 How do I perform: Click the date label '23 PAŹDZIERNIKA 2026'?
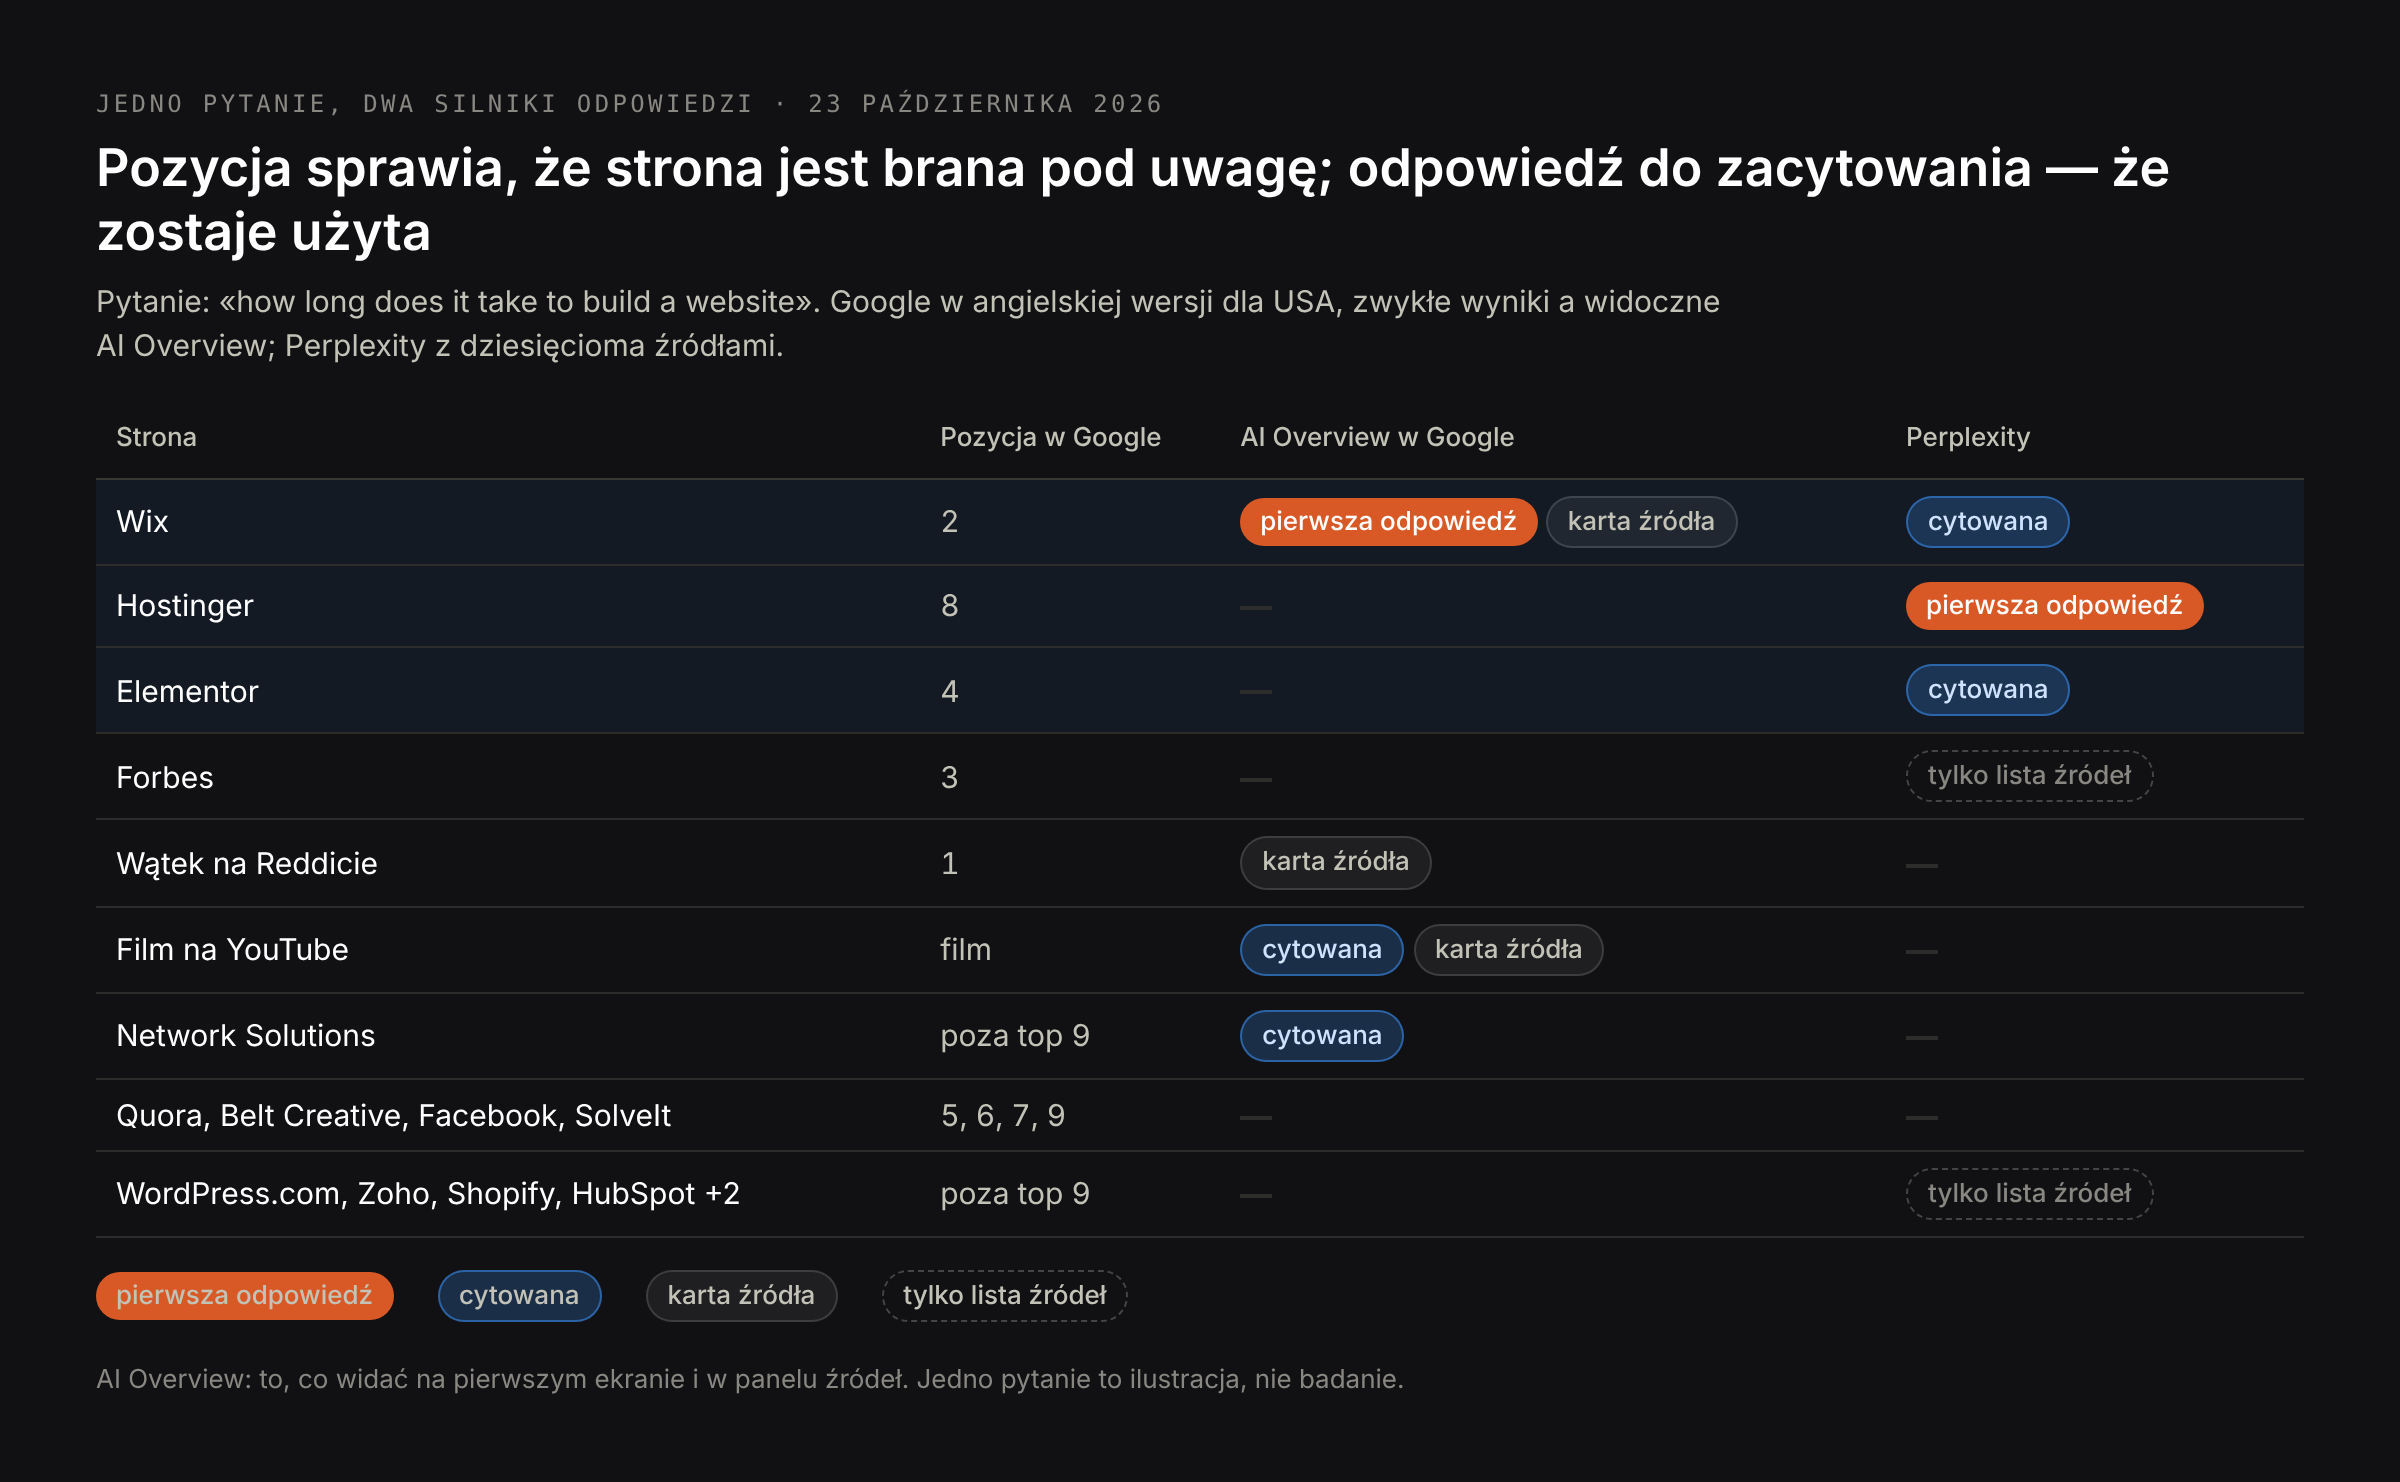coord(985,104)
